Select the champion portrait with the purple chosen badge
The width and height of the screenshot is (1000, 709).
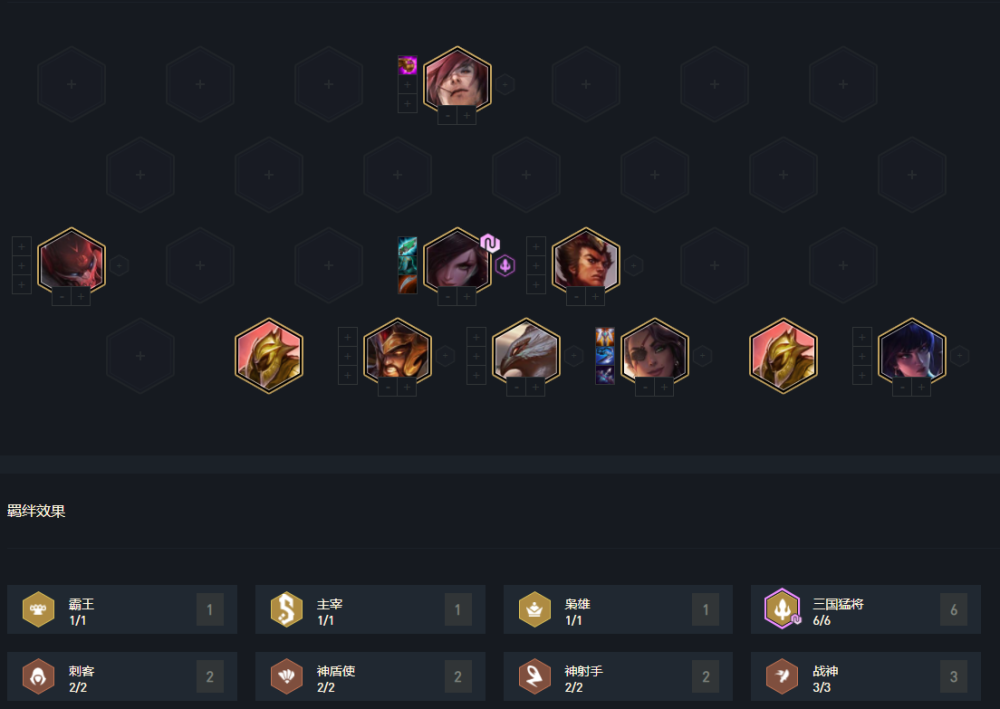click(x=457, y=261)
